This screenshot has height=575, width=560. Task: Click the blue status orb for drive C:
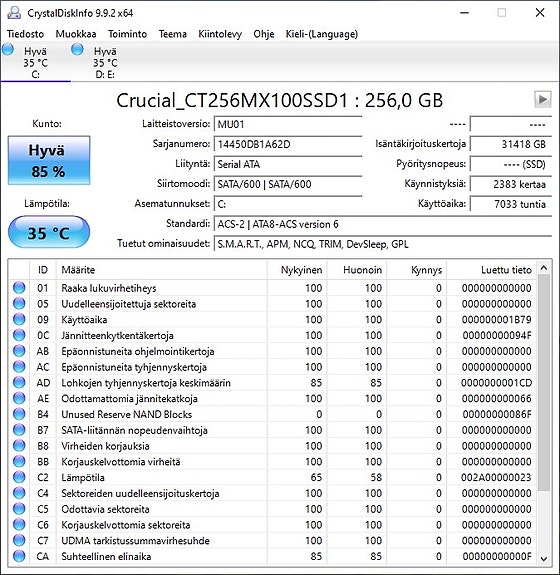click(x=8, y=49)
